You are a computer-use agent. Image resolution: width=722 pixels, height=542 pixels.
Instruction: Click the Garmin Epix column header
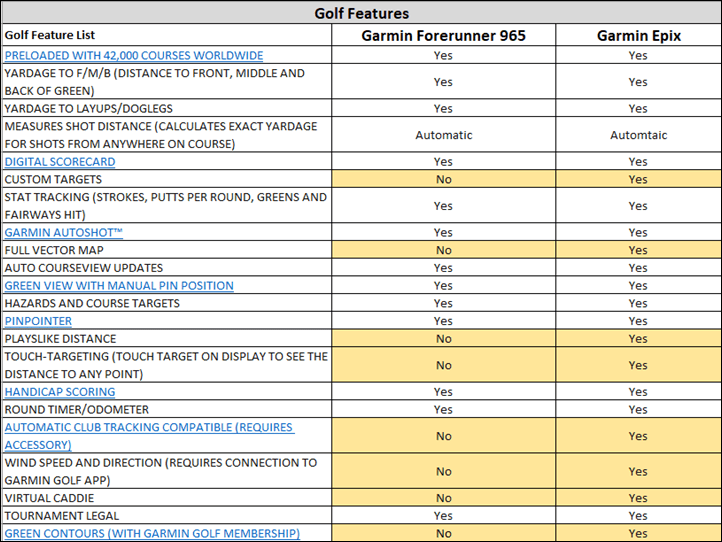[639, 35]
